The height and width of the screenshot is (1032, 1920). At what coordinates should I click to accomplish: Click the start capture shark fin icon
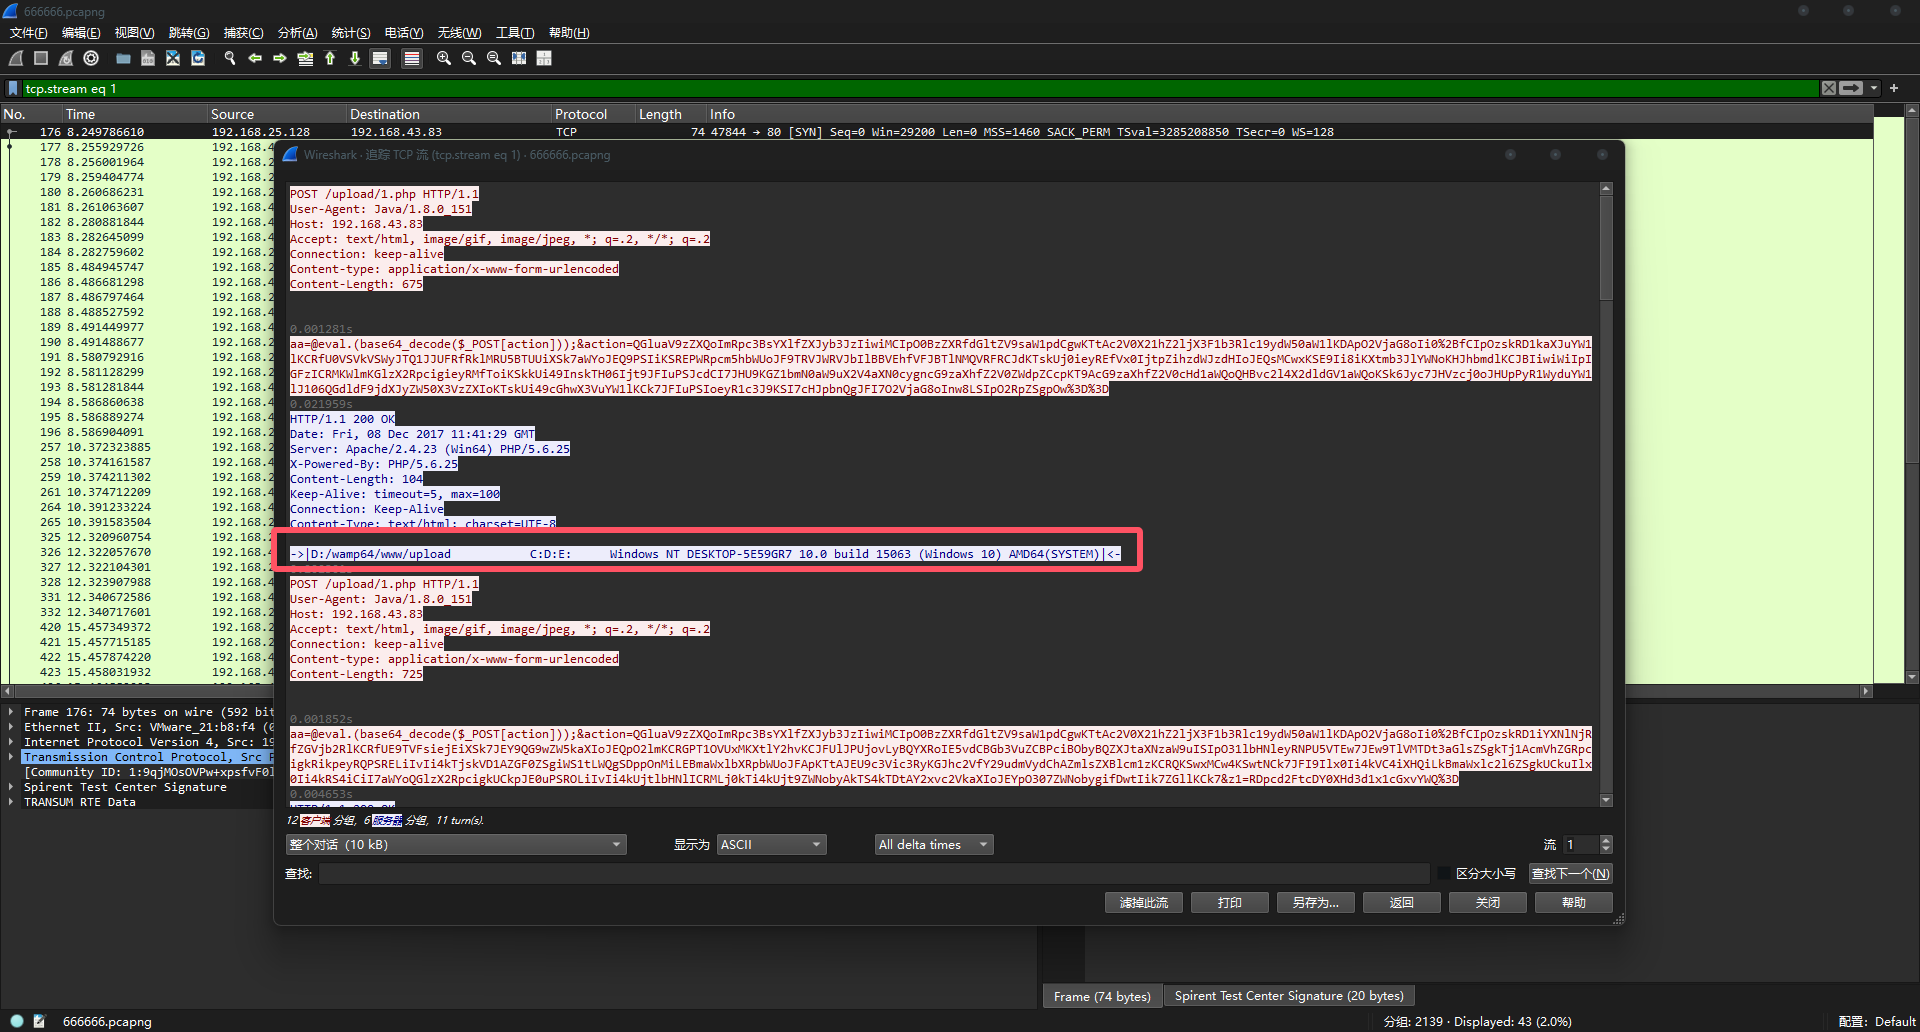point(16,59)
